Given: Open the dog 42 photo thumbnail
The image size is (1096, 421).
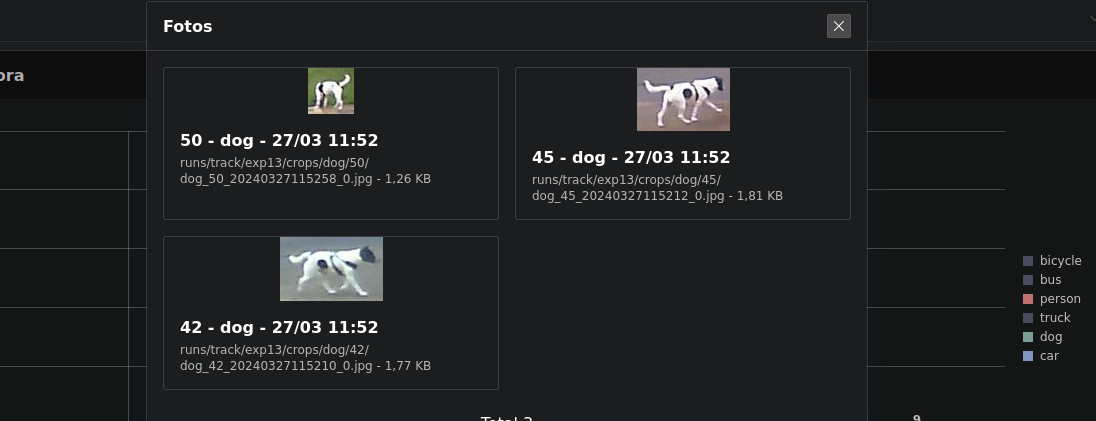Looking at the screenshot, I should (x=331, y=269).
